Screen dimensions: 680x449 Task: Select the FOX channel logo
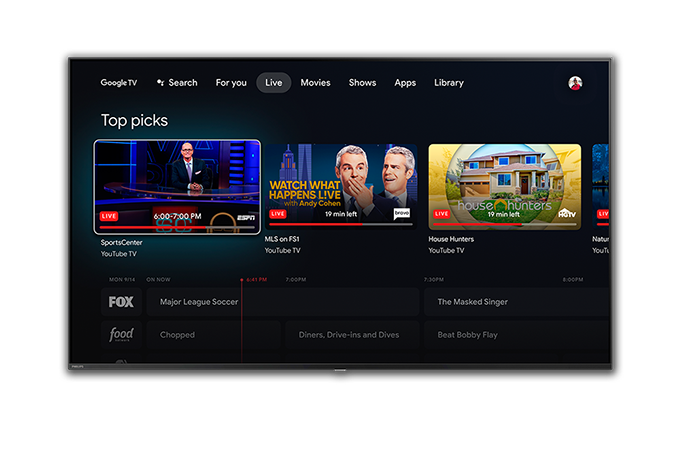[x=121, y=302]
